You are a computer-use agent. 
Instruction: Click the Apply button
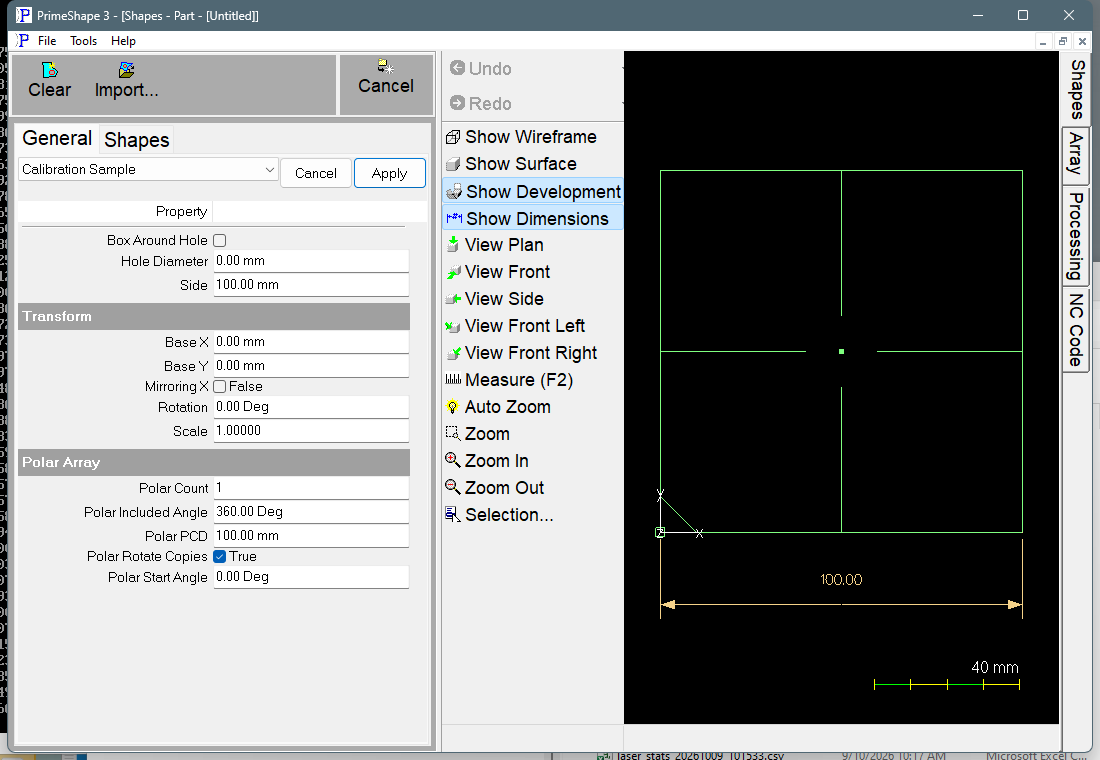click(389, 173)
